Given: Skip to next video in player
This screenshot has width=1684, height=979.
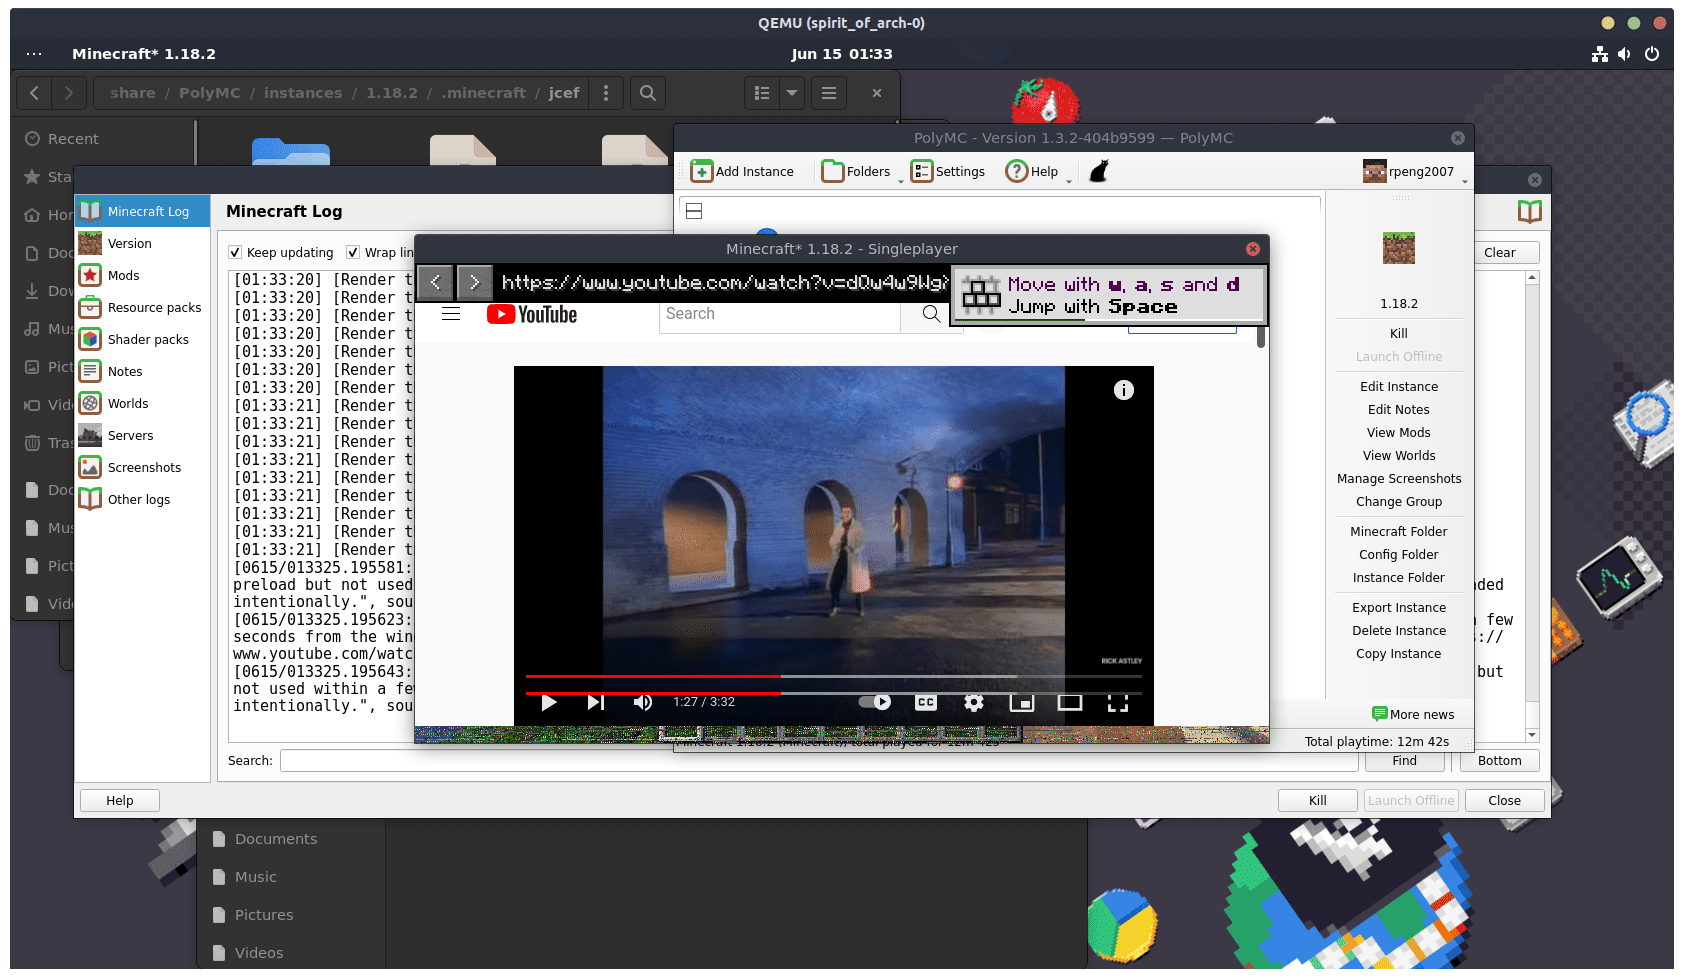Looking at the screenshot, I should pos(596,702).
